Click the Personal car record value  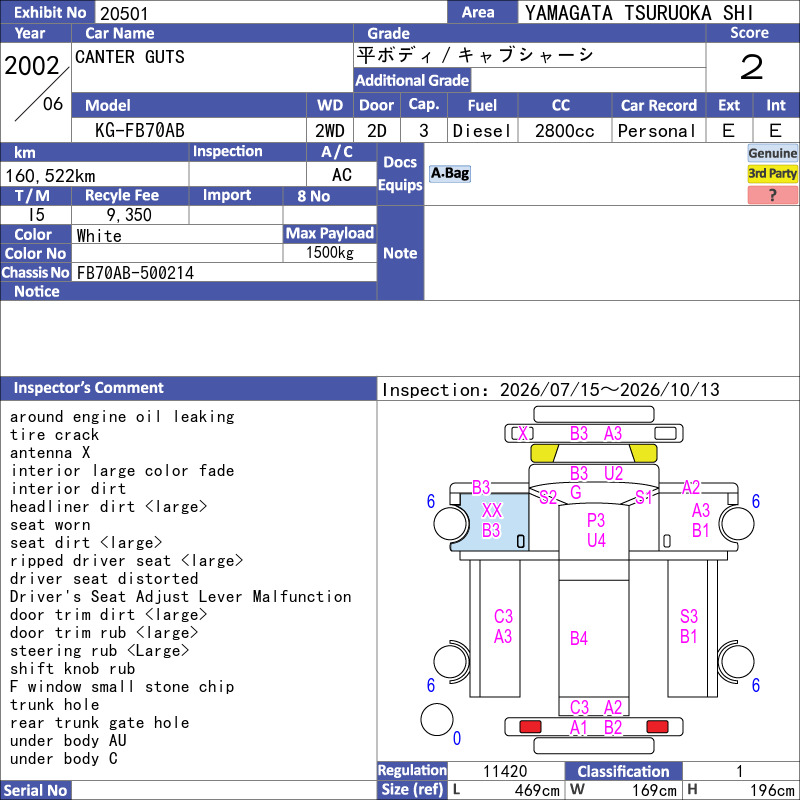657,131
